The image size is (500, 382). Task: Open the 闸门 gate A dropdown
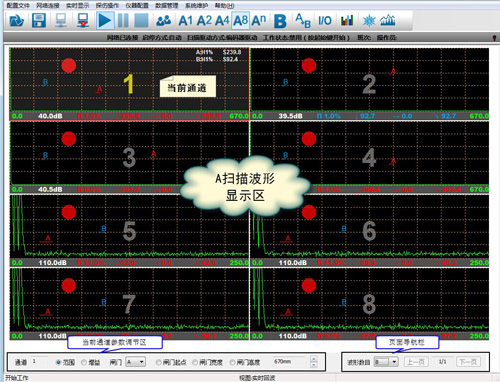[x=135, y=362]
